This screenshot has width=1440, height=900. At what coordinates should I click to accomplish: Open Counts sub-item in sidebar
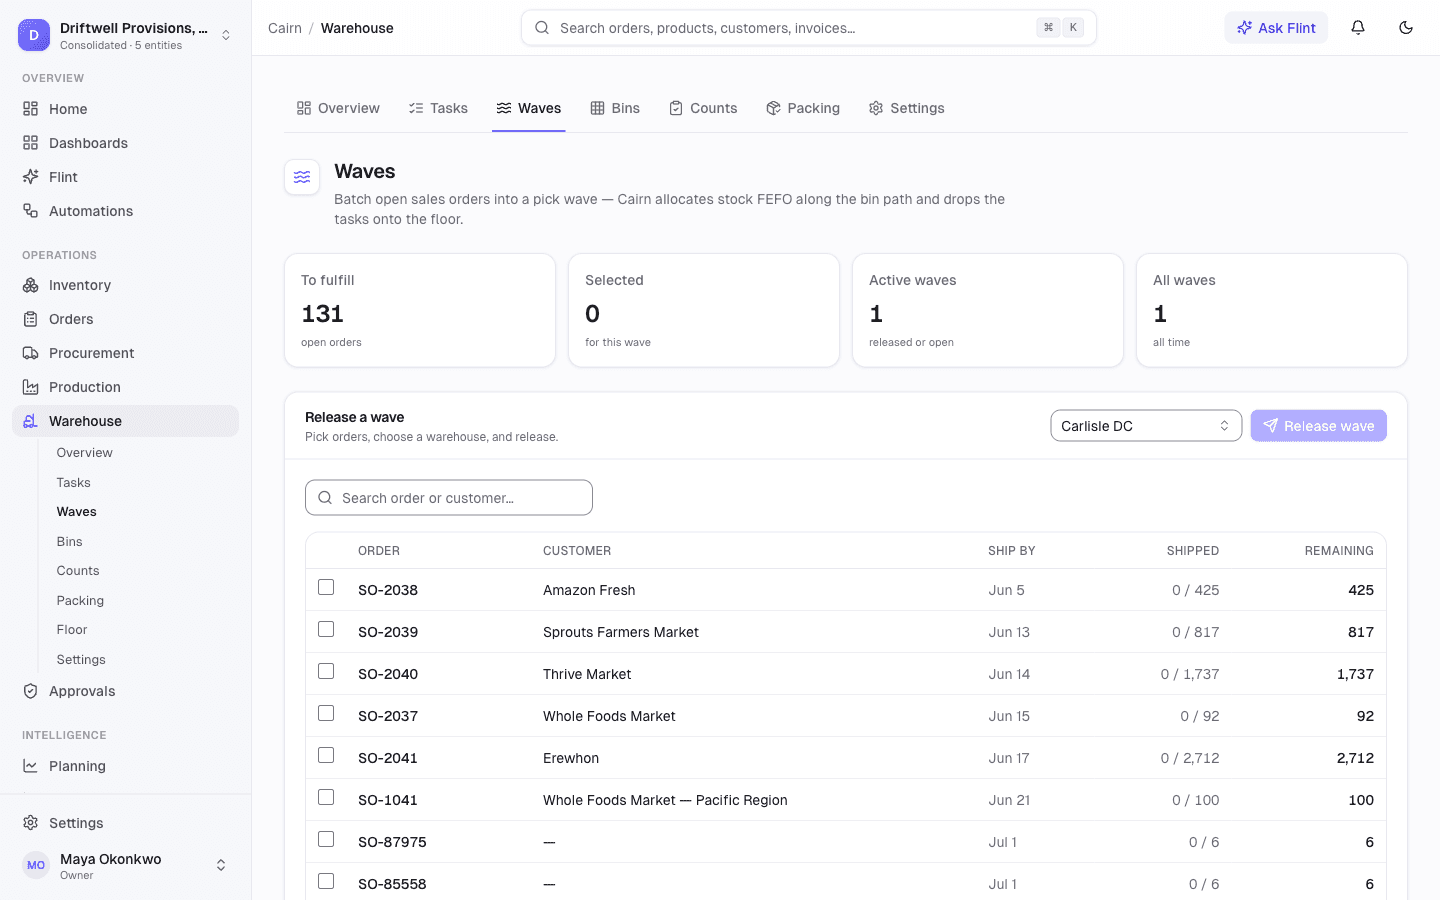78,571
